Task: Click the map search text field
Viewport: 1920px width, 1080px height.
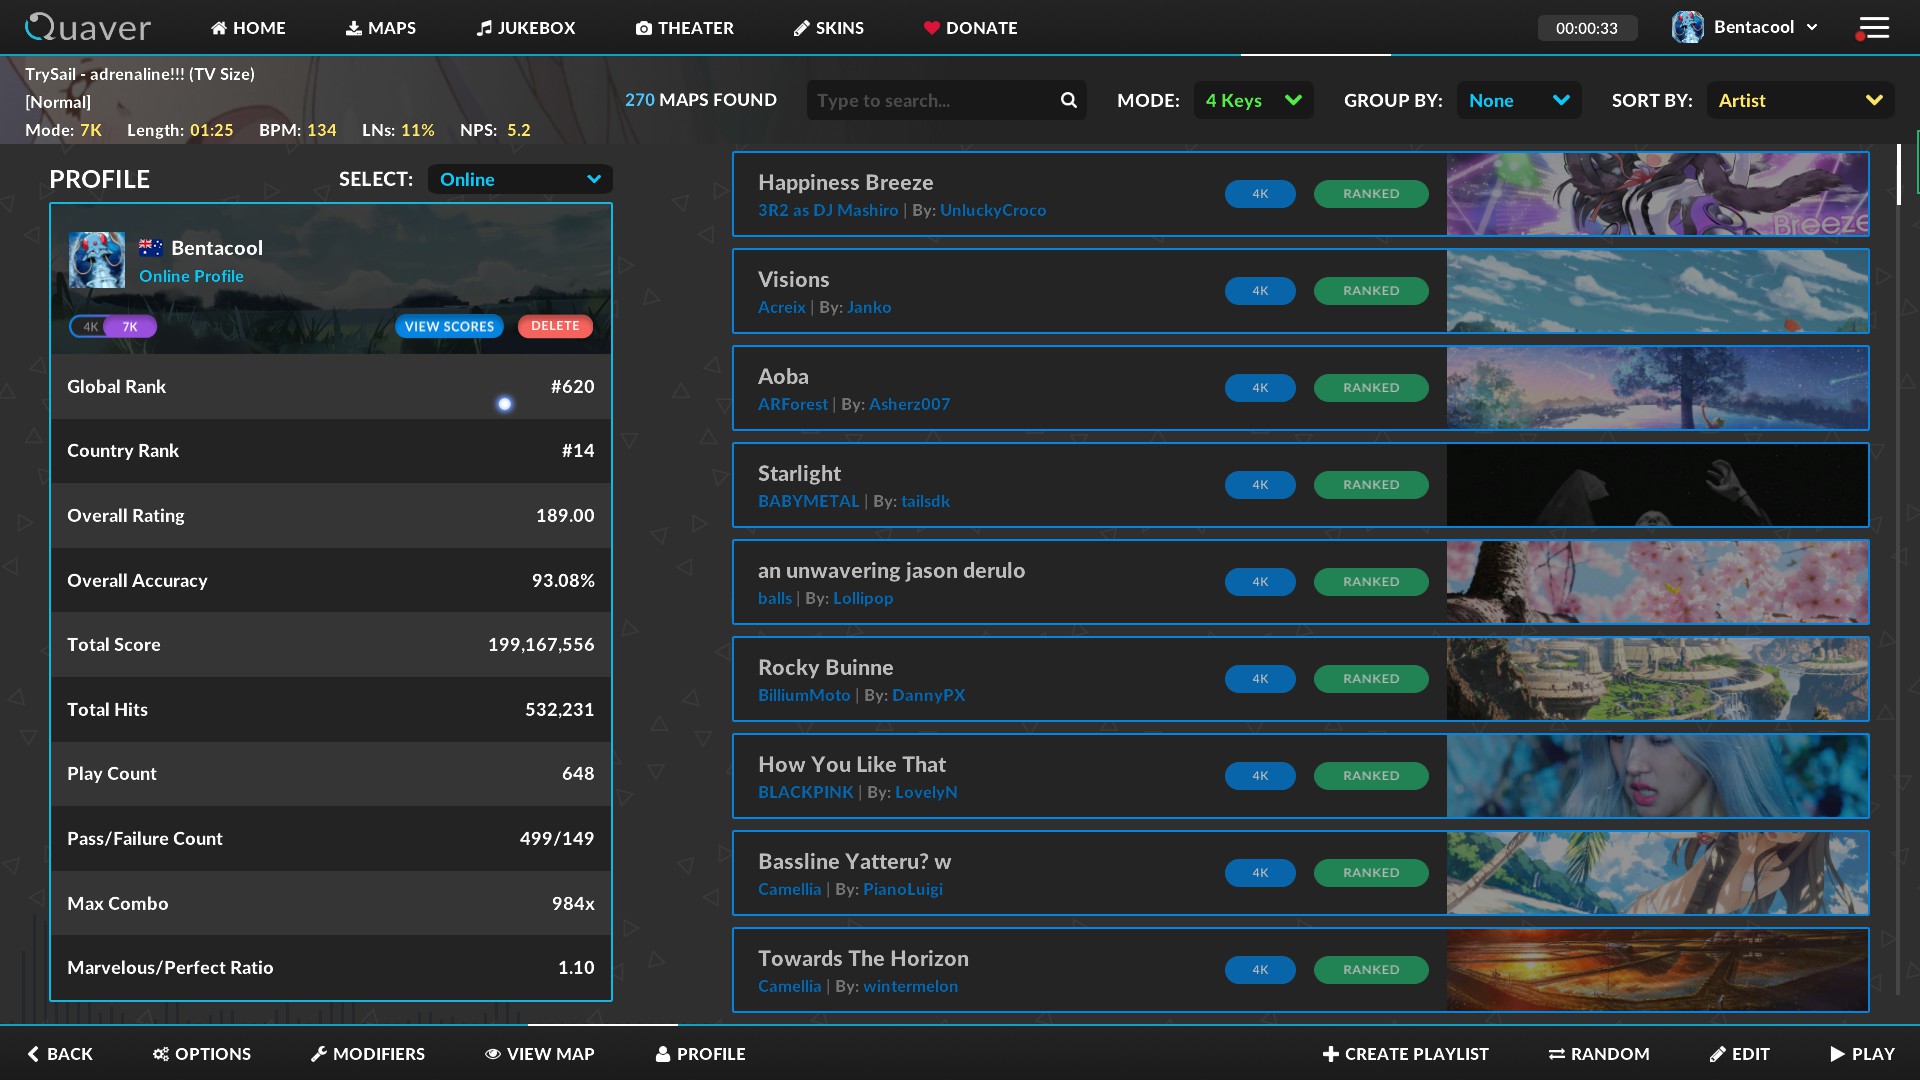Action: click(930, 100)
